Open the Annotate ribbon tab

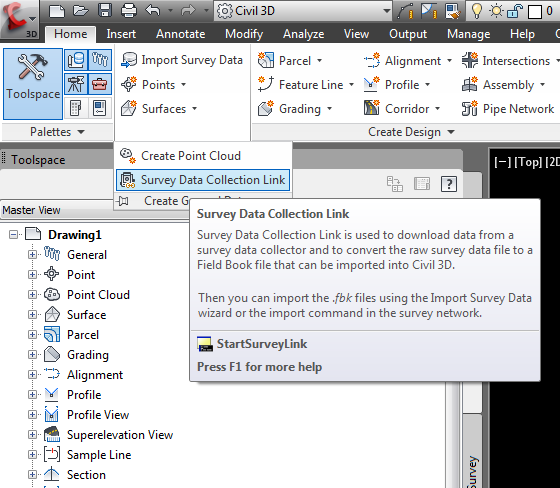coord(180,34)
